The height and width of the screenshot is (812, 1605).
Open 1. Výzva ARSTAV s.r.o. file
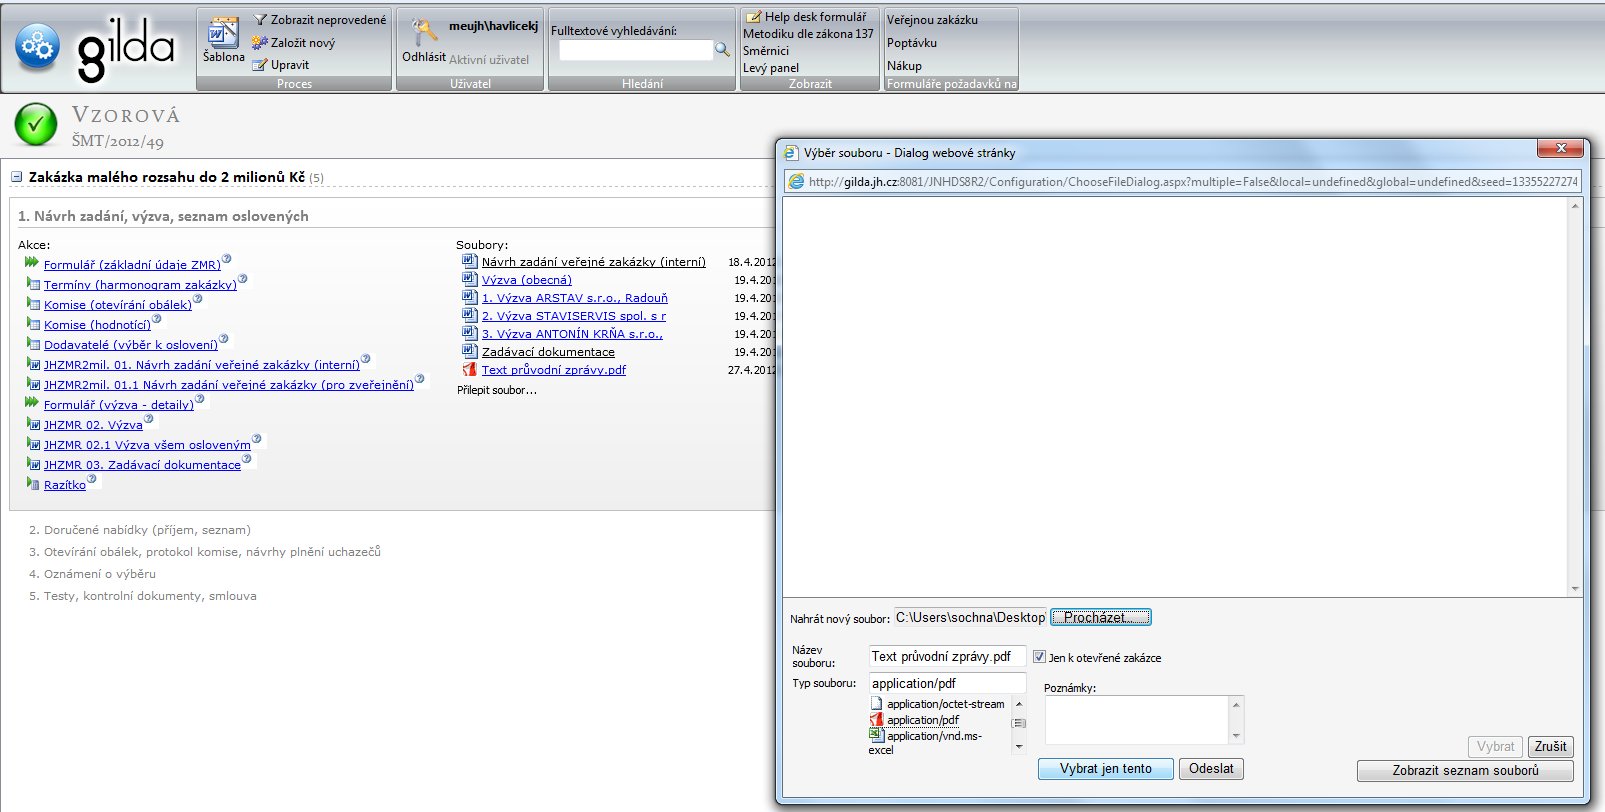pos(575,298)
